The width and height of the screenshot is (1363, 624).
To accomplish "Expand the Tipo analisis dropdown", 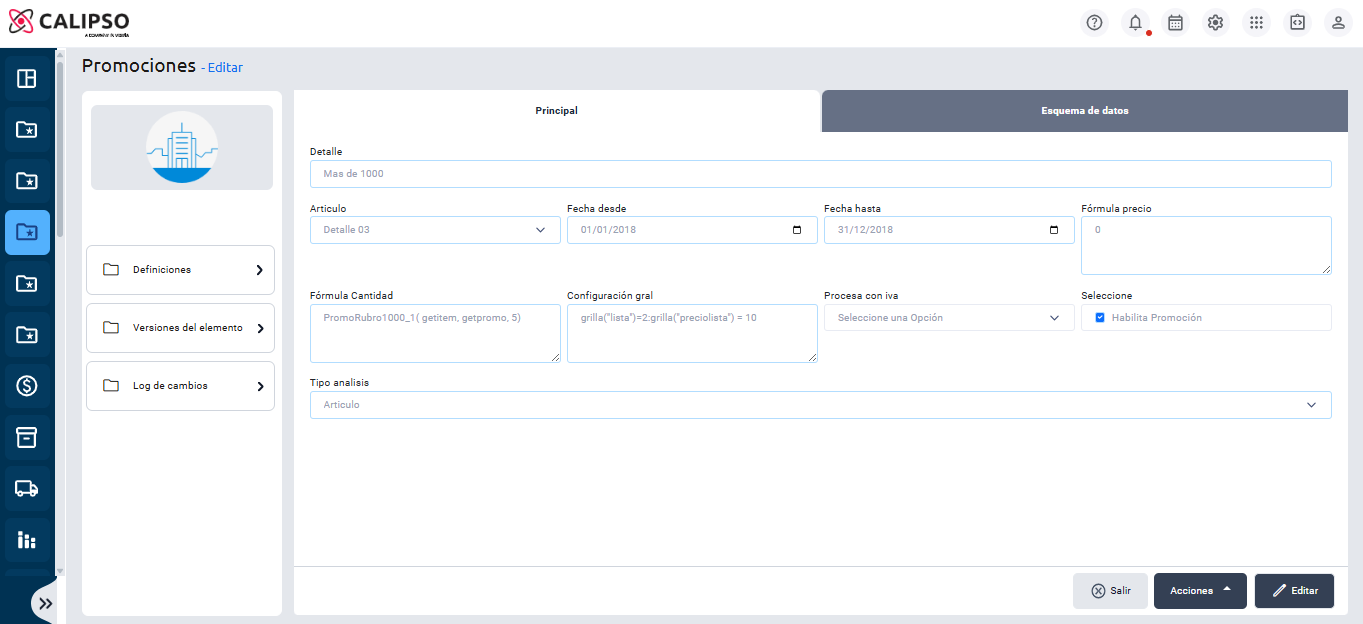I will [x=820, y=405].
